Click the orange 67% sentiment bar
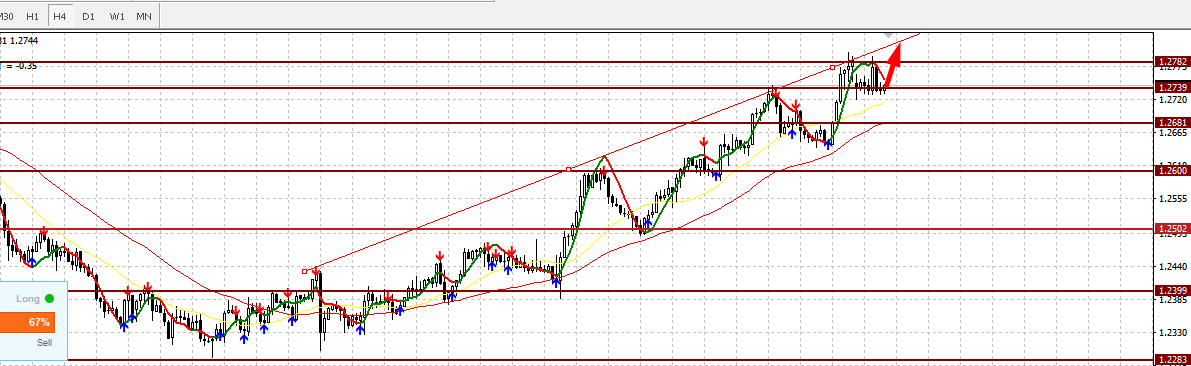This screenshot has height=366, width=1191. (x=27, y=322)
